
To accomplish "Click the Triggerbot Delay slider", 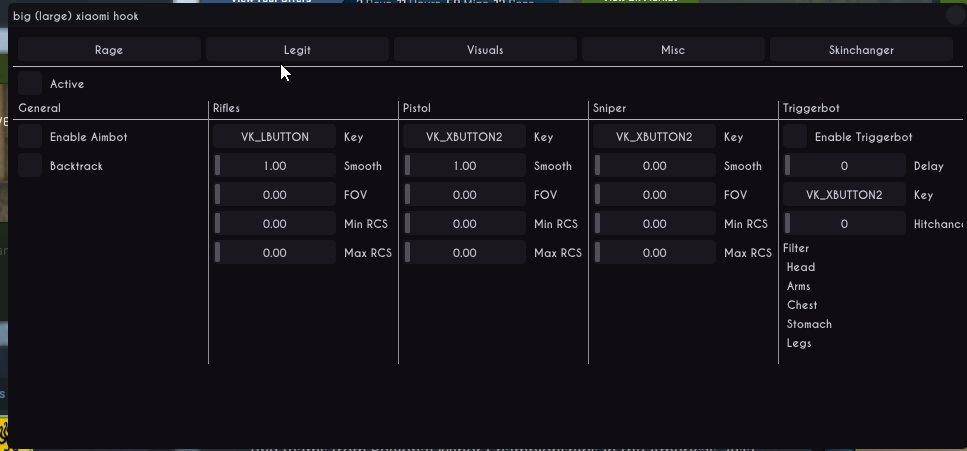I will (844, 165).
